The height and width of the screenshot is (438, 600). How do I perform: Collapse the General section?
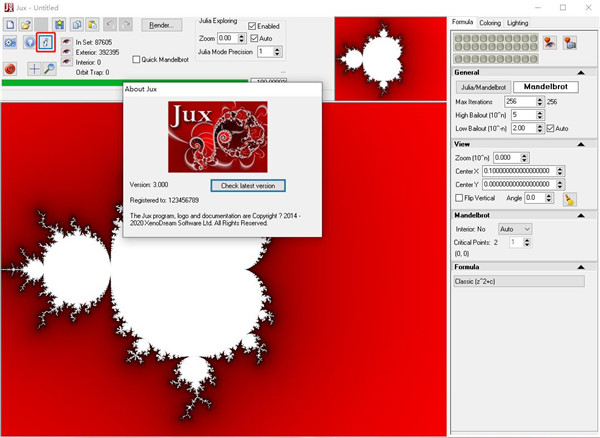tap(581, 72)
